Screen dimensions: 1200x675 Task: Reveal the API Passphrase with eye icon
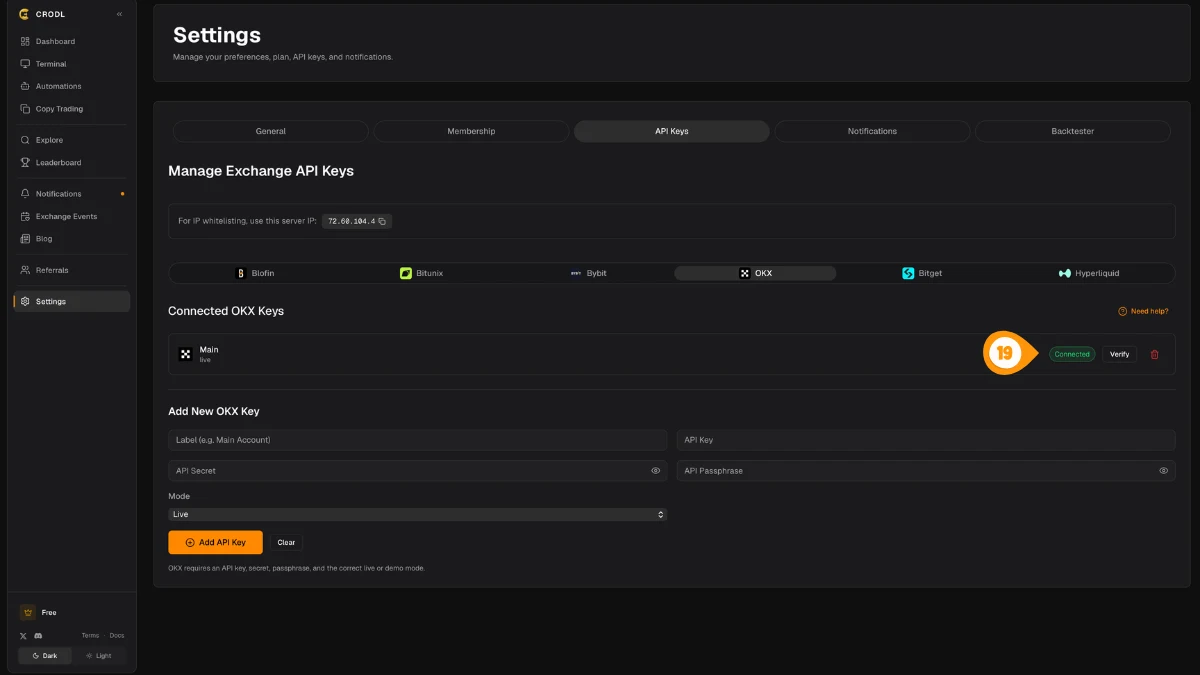(x=1164, y=470)
